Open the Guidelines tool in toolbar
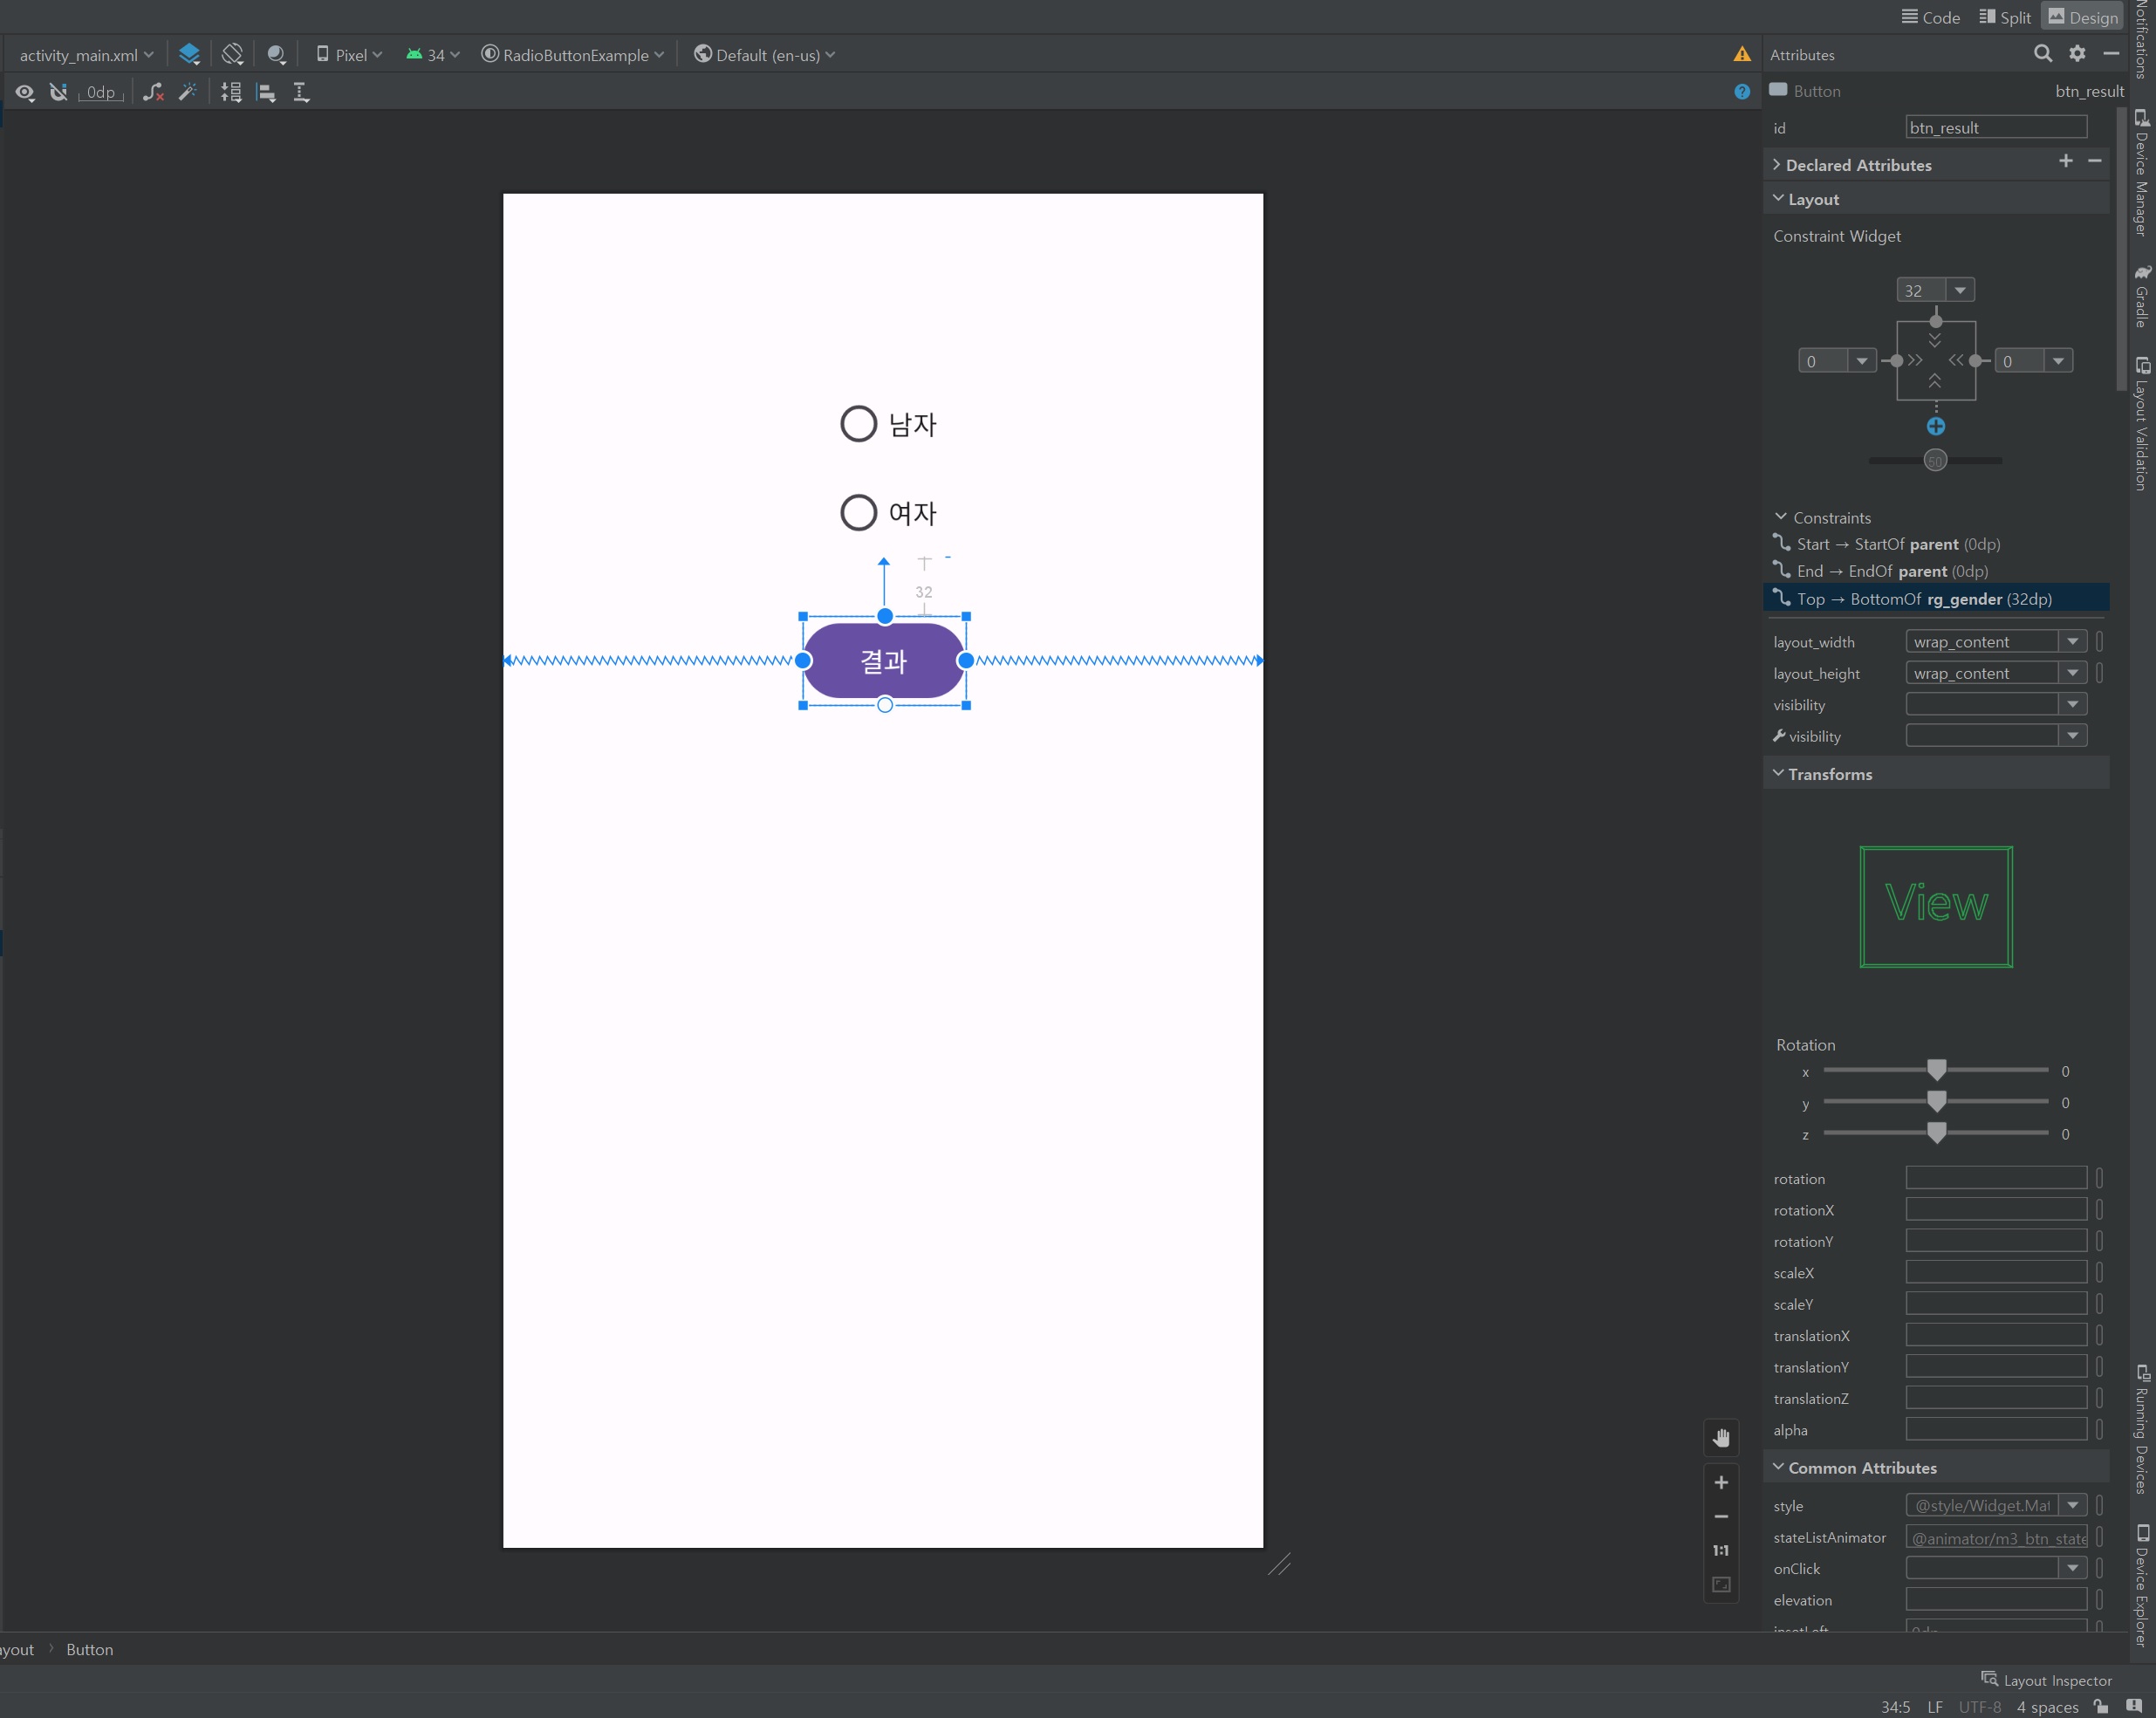 click(x=301, y=92)
